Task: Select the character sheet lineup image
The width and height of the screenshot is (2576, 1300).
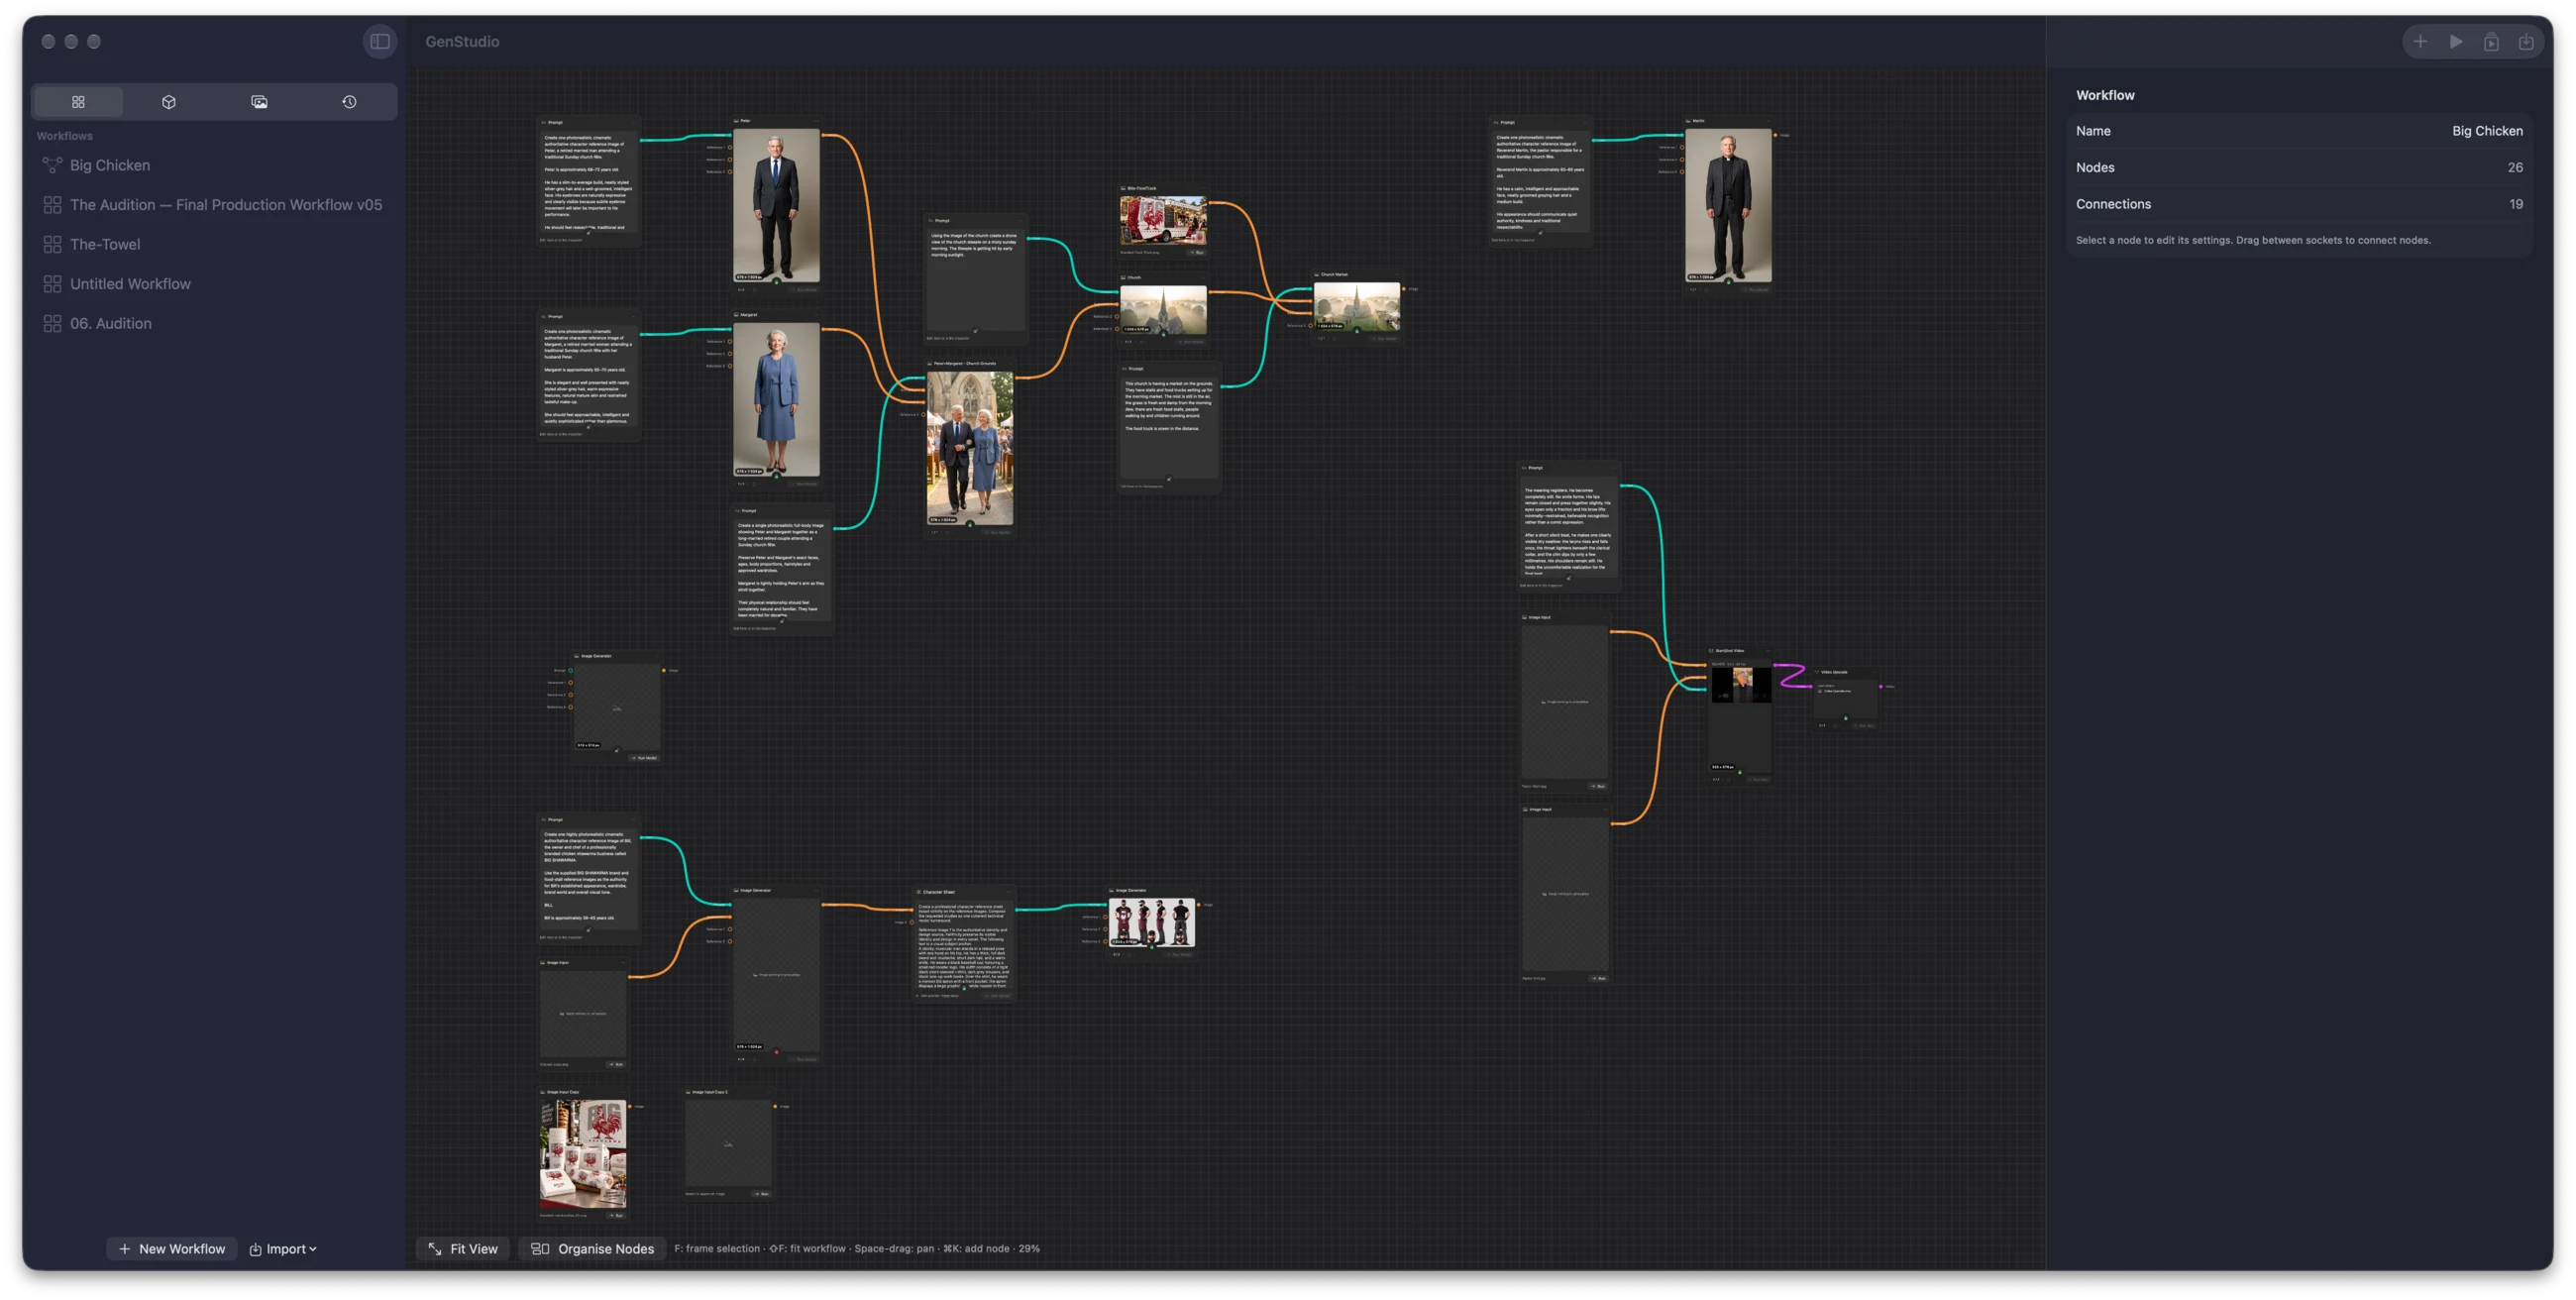Action: coord(1151,922)
